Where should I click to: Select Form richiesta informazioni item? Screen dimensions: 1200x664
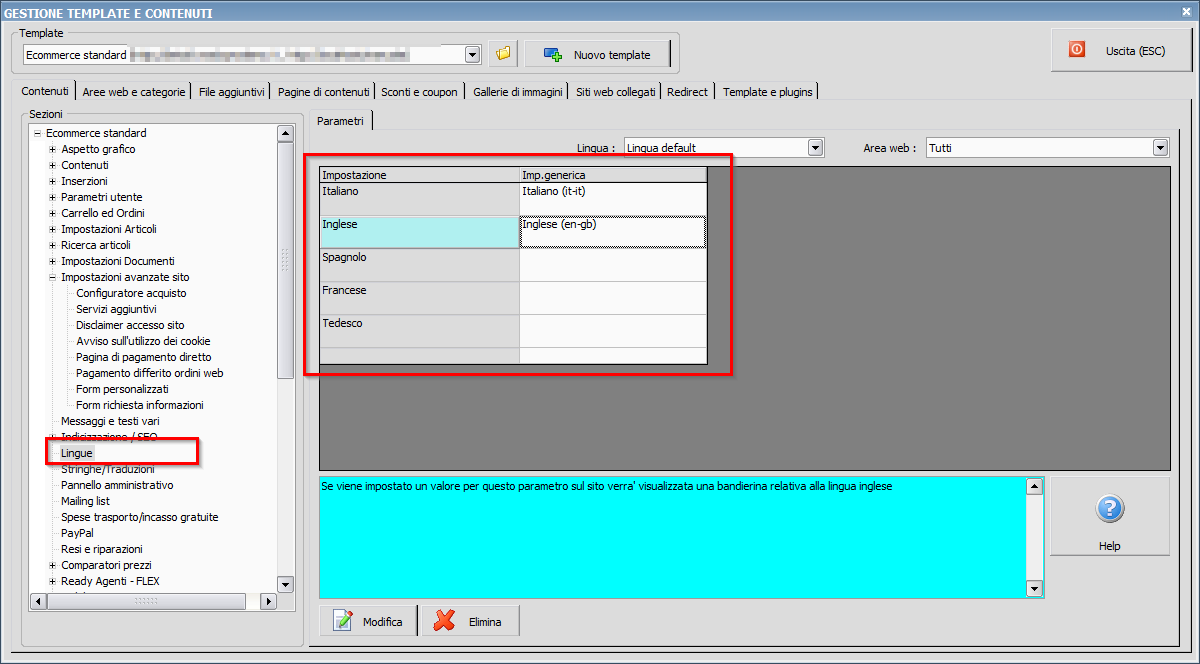click(x=140, y=405)
